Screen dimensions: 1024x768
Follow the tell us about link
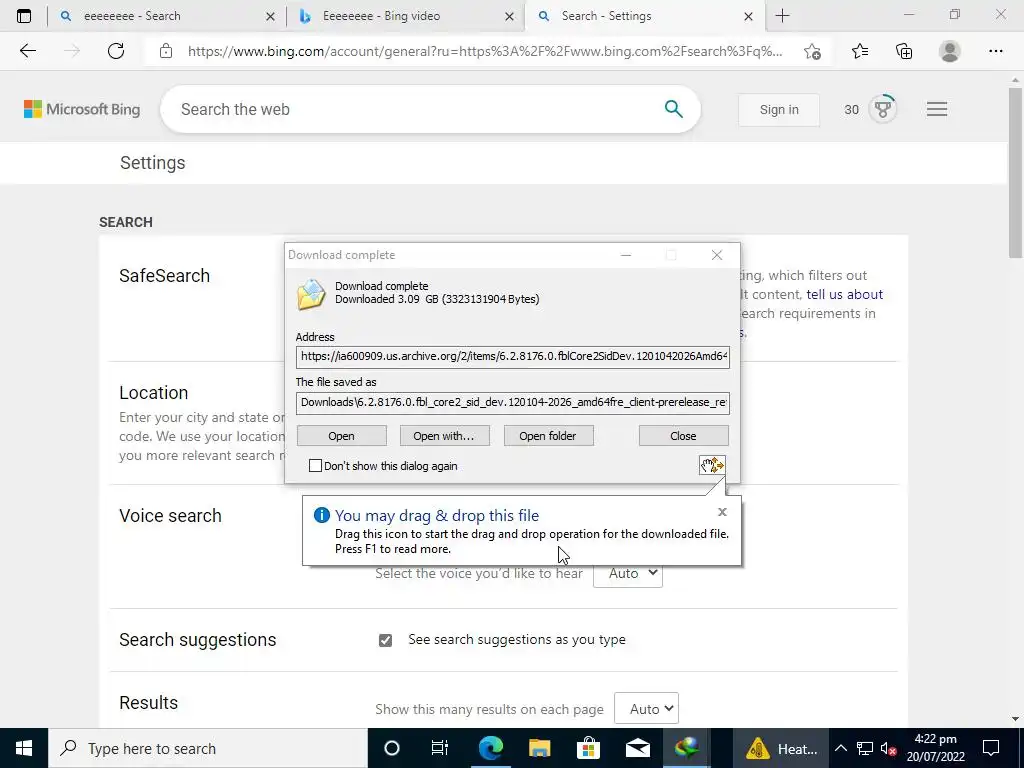tap(844, 295)
